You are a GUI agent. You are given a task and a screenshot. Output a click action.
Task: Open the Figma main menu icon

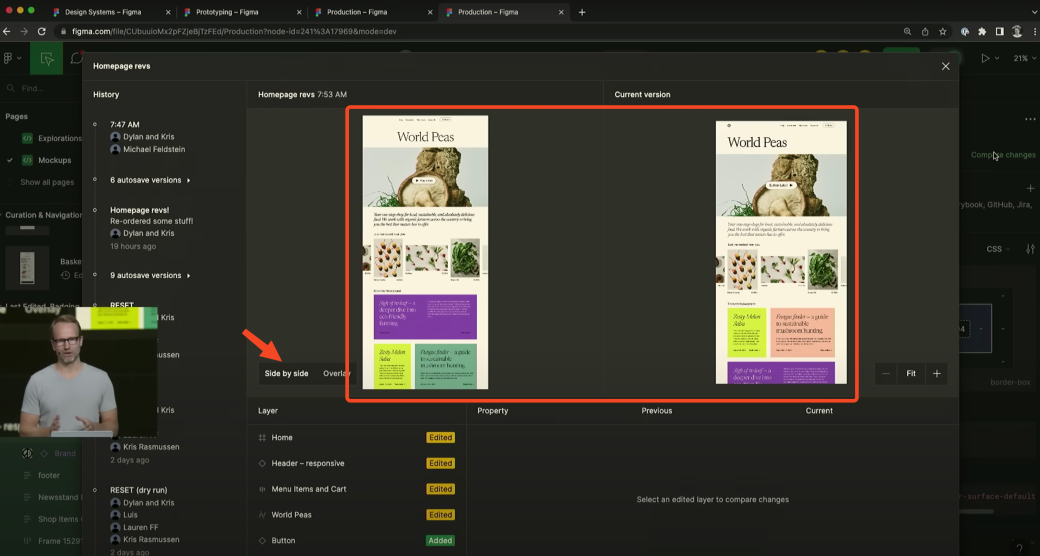click(x=11, y=58)
